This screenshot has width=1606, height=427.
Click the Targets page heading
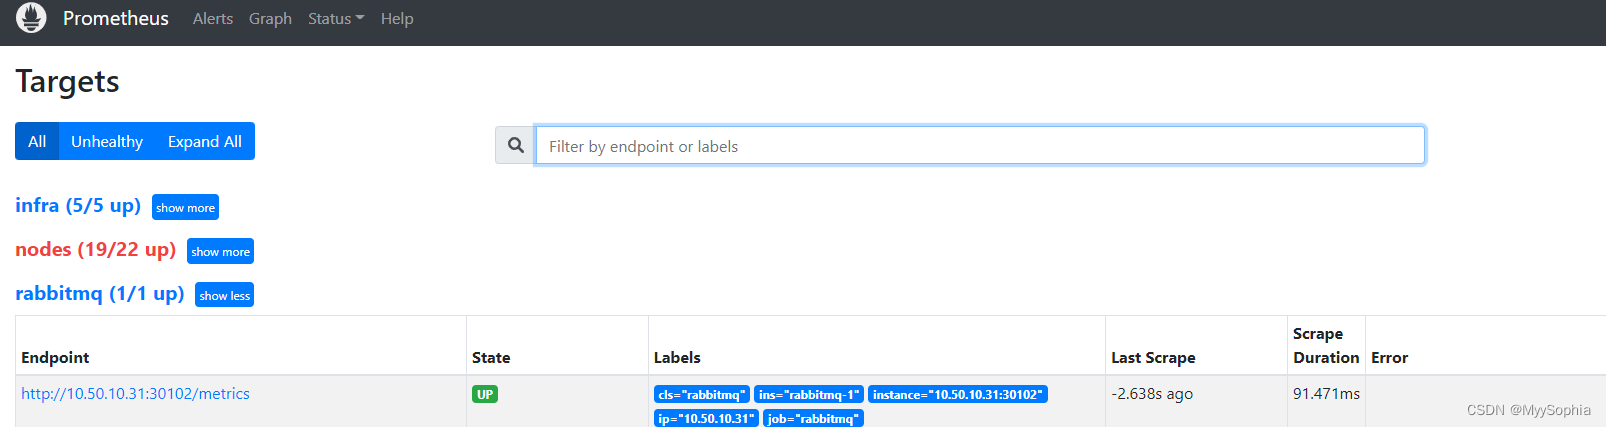click(67, 81)
